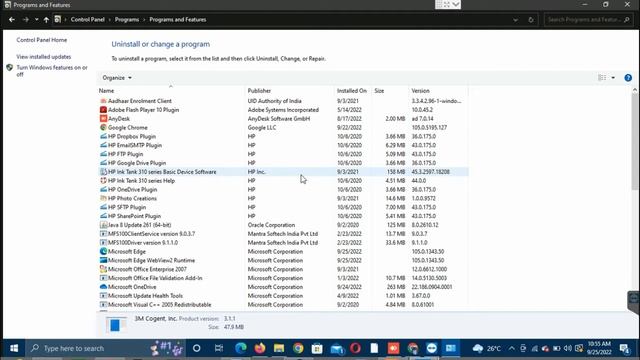The height and width of the screenshot is (360, 640).
Task: Change view with the view layout icon
Action: coord(602,78)
